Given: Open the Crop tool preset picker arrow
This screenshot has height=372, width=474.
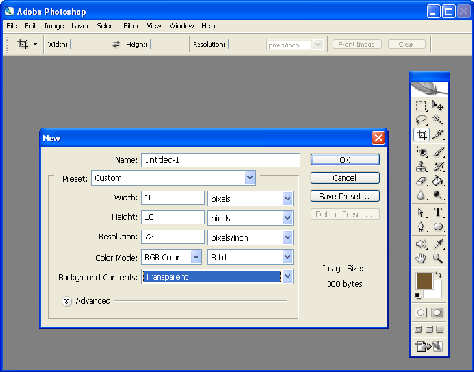Looking at the screenshot, I should pyautogui.click(x=35, y=44).
